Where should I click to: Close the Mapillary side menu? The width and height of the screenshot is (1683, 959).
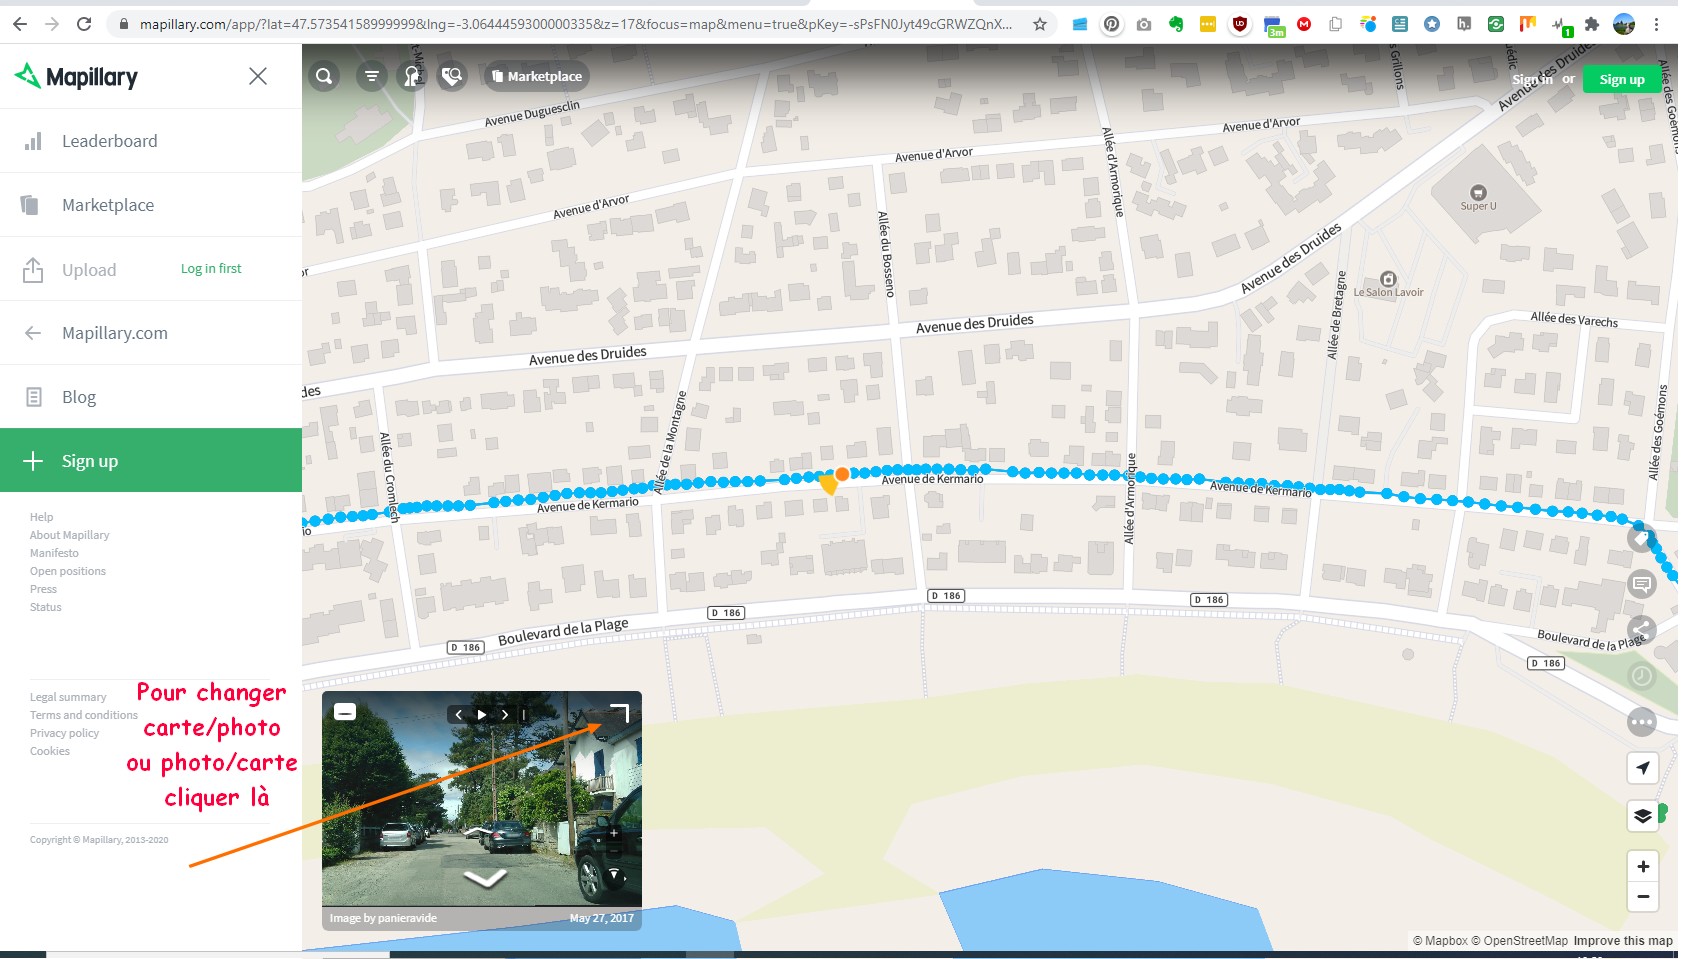(x=258, y=76)
